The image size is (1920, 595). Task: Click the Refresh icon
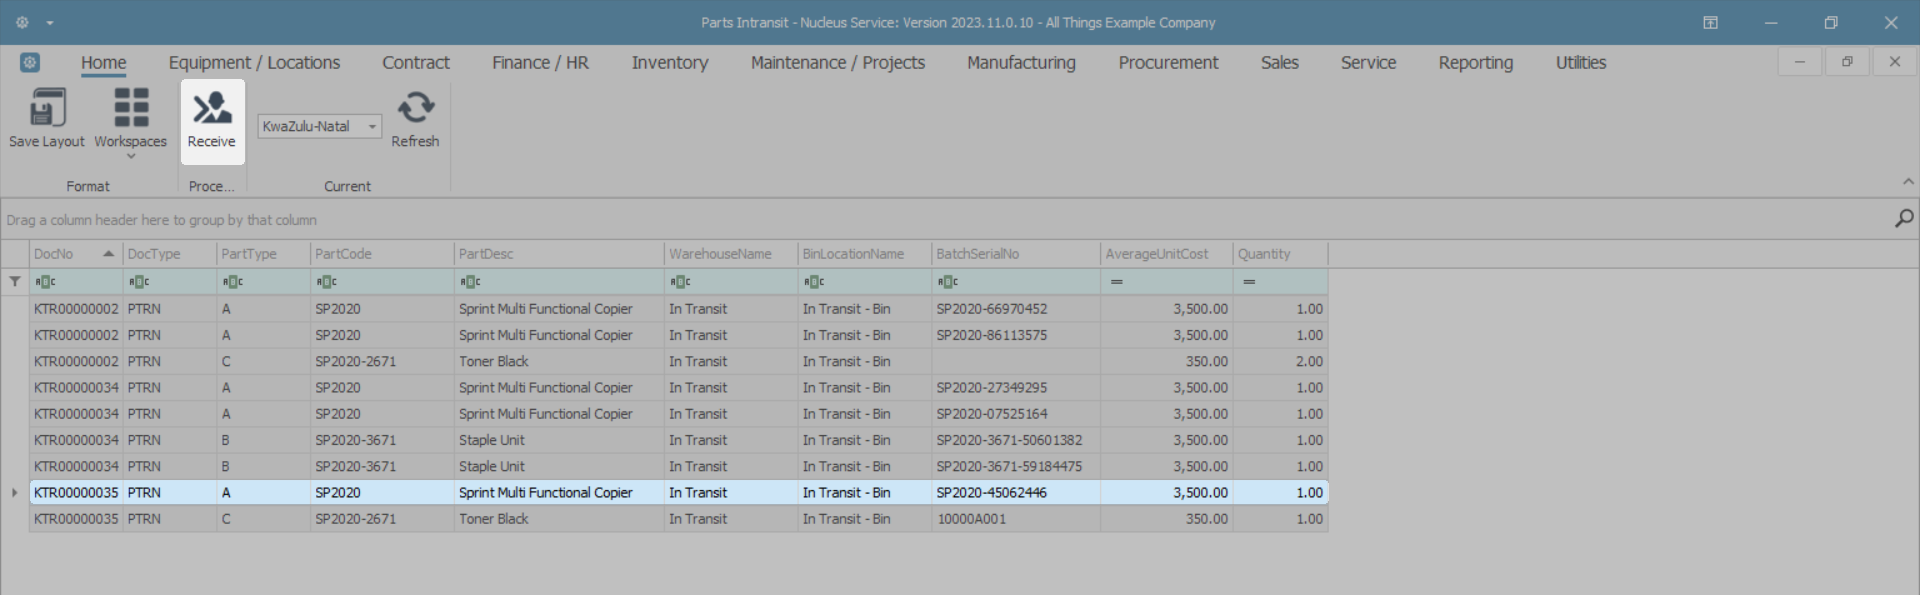415,107
